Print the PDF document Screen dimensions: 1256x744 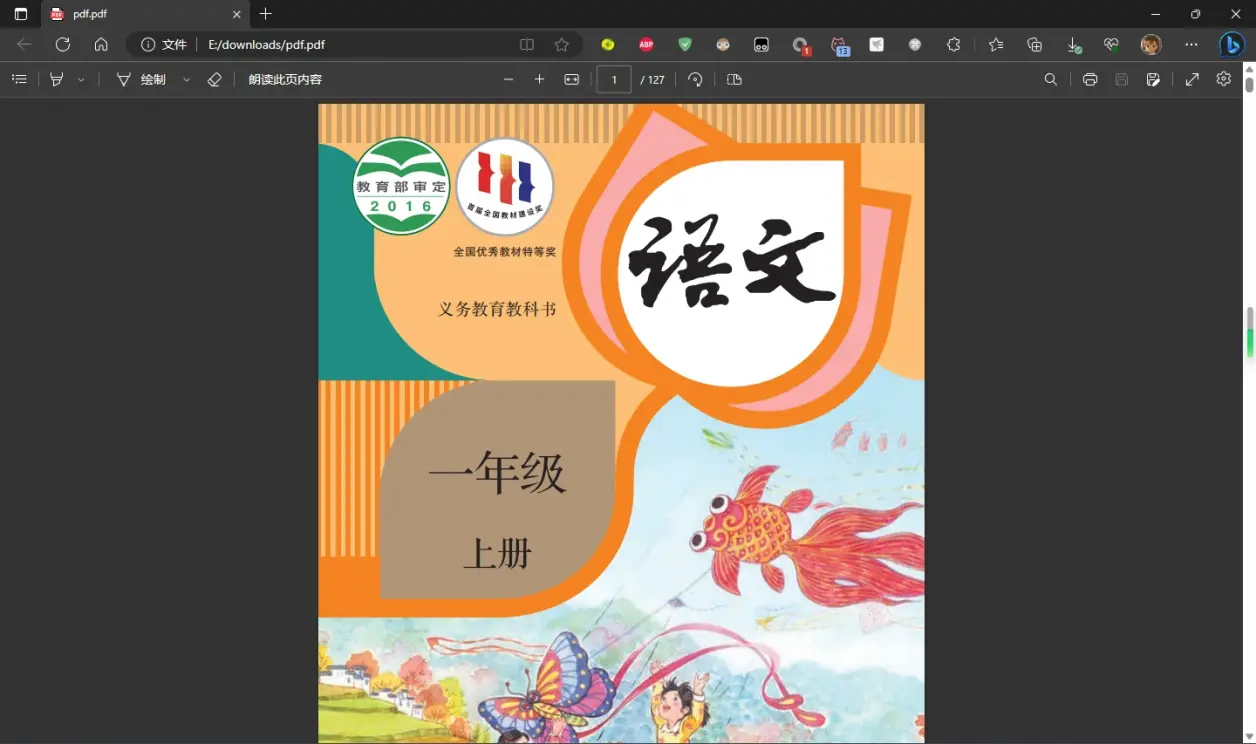pos(1090,79)
